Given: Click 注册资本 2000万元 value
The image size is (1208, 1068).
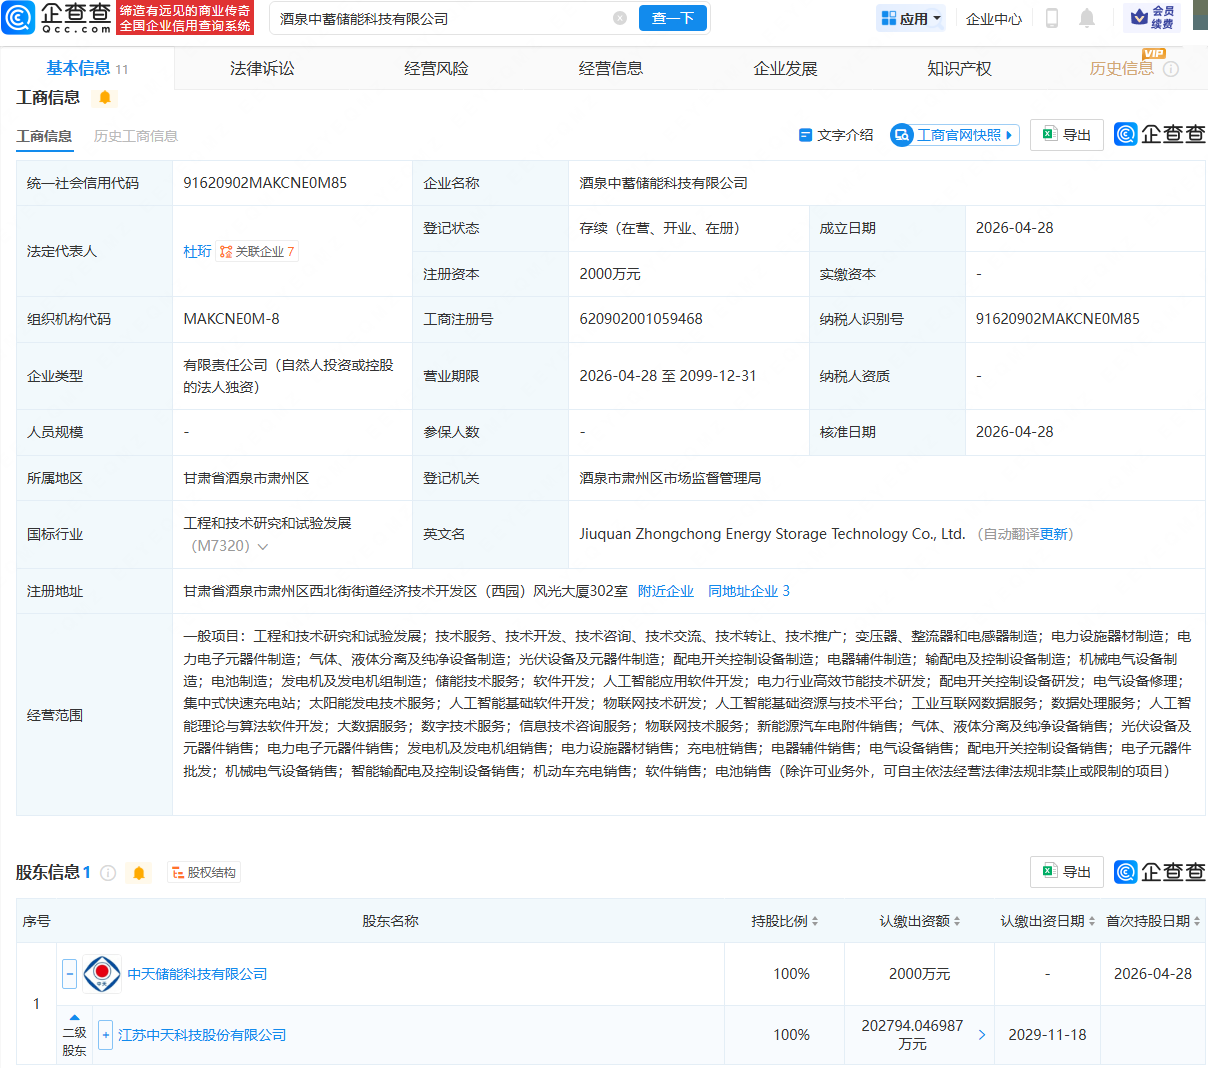Looking at the screenshot, I should click(x=610, y=274).
